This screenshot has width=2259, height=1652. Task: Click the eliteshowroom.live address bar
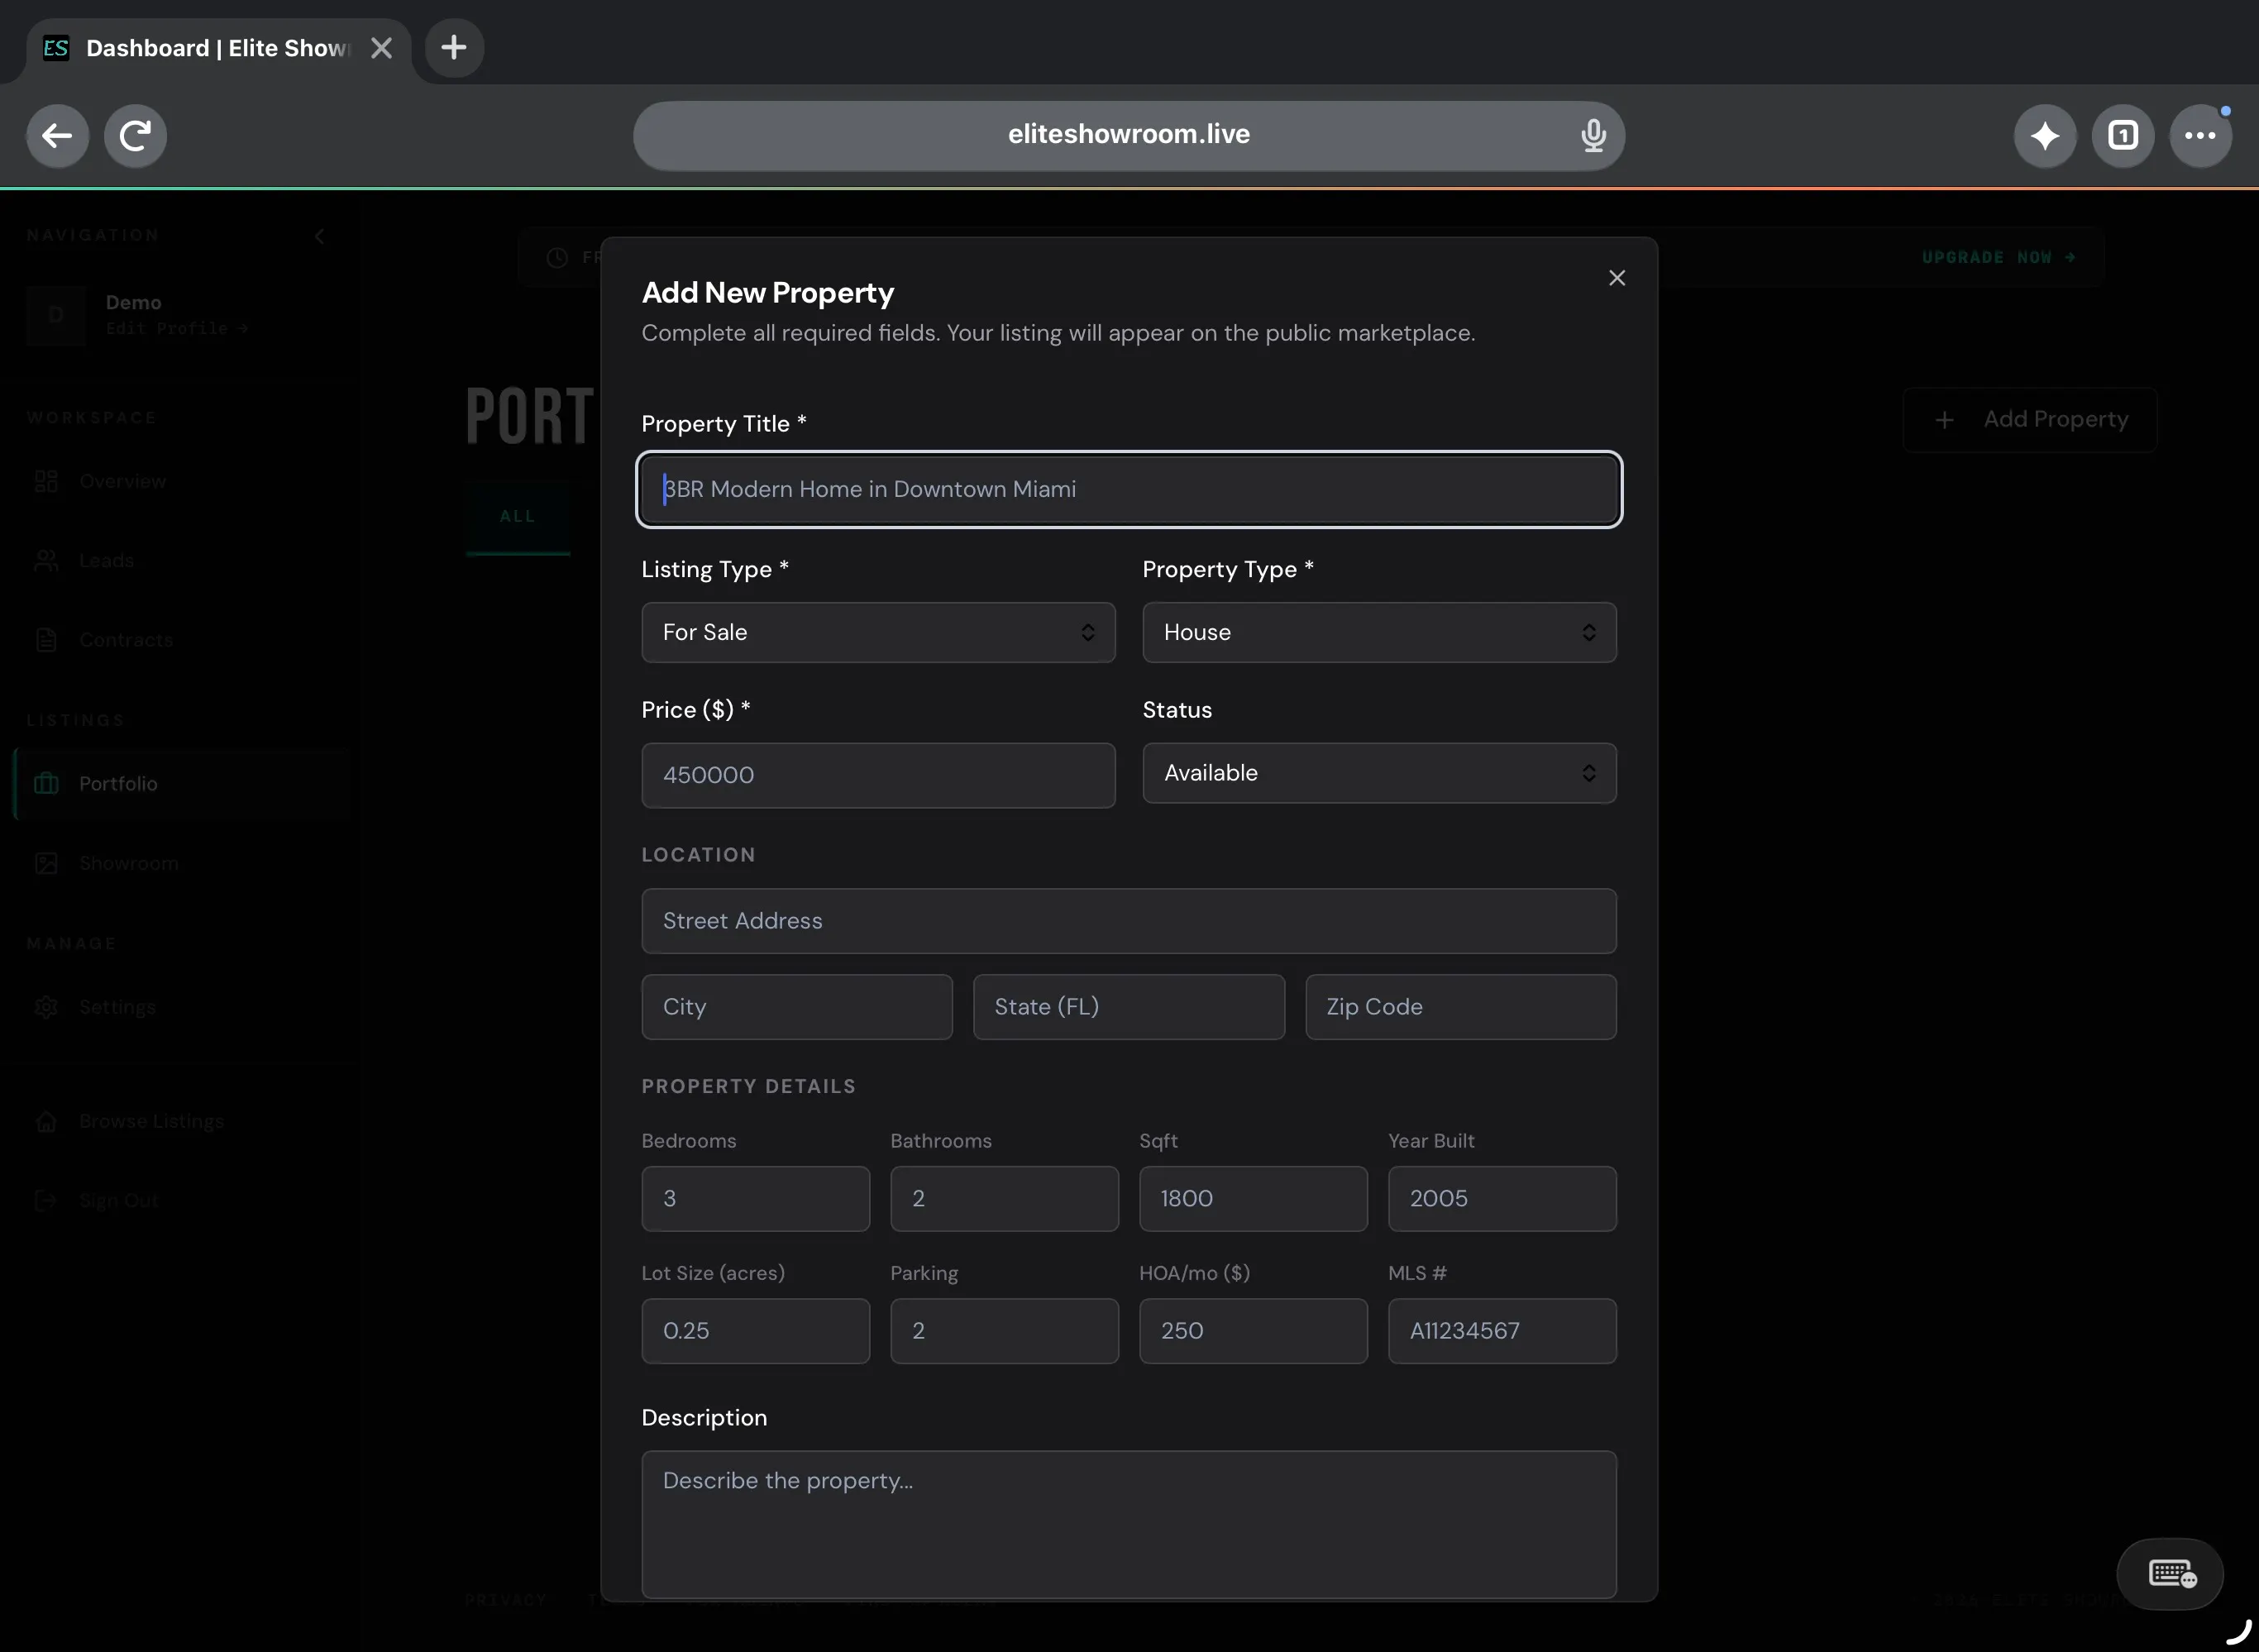click(1129, 135)
